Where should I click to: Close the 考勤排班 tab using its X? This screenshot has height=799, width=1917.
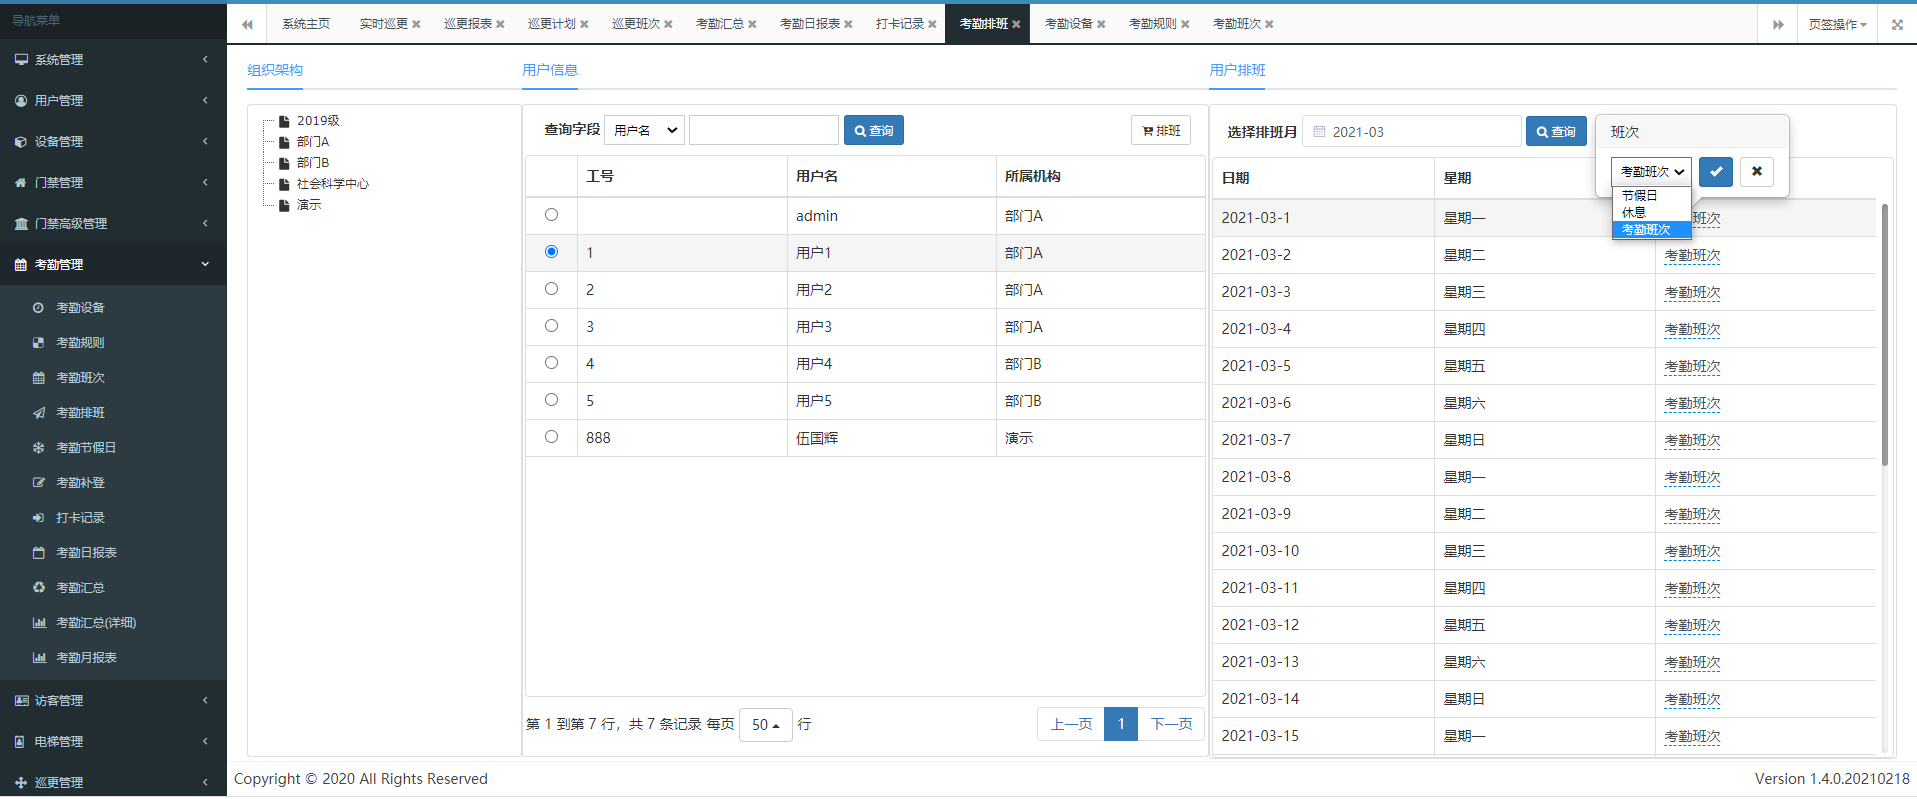click(x=1016, y=24)
